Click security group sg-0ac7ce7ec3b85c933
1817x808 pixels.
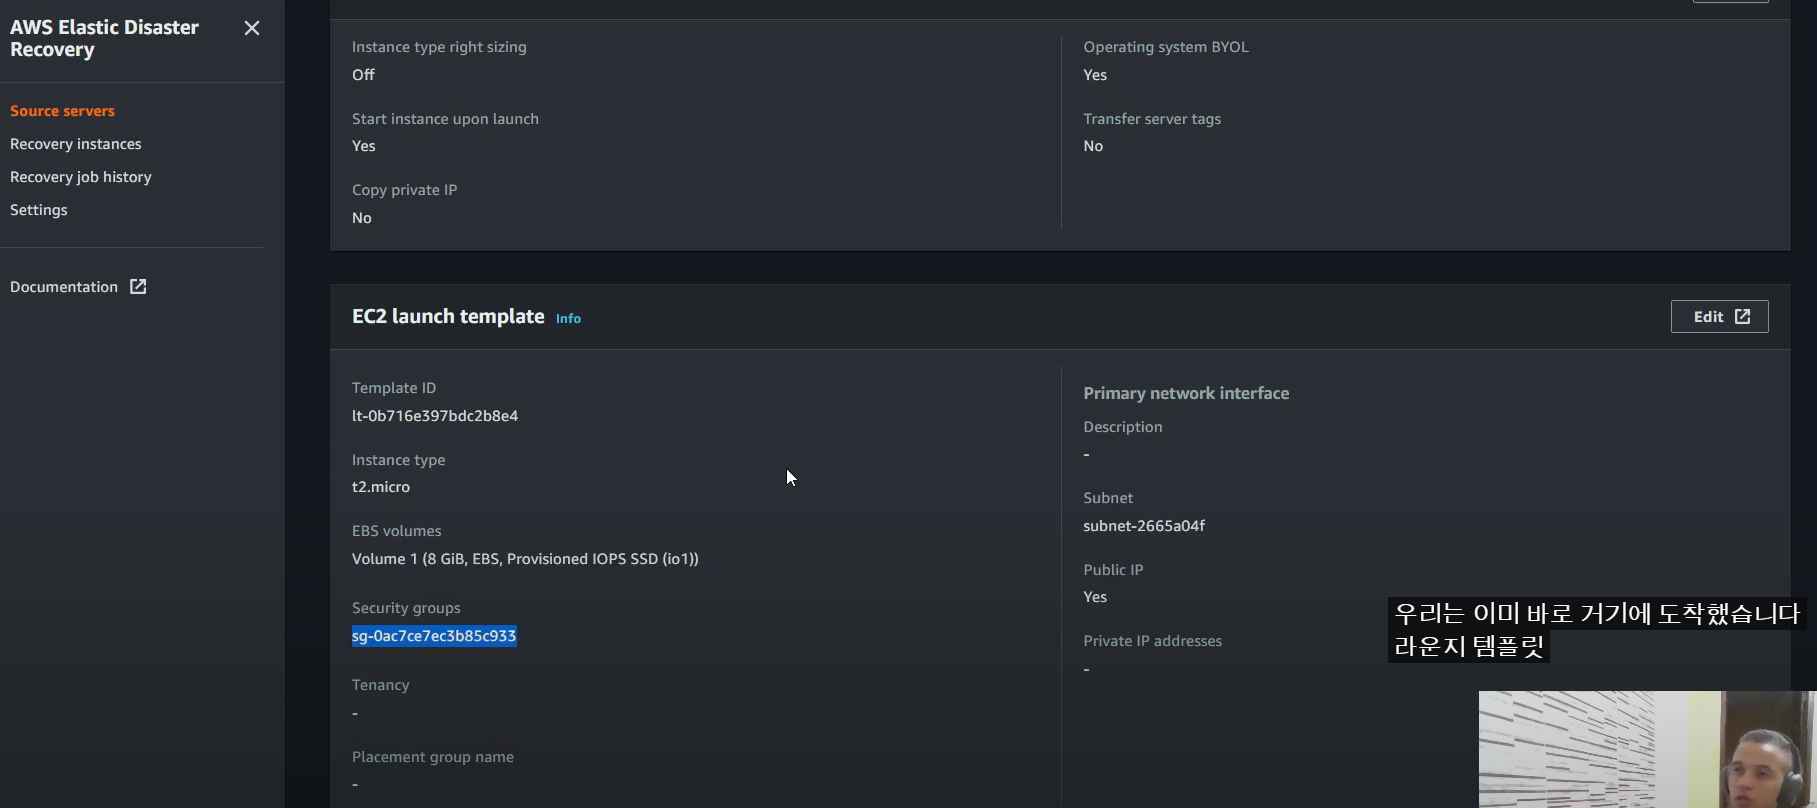[434, 636]
